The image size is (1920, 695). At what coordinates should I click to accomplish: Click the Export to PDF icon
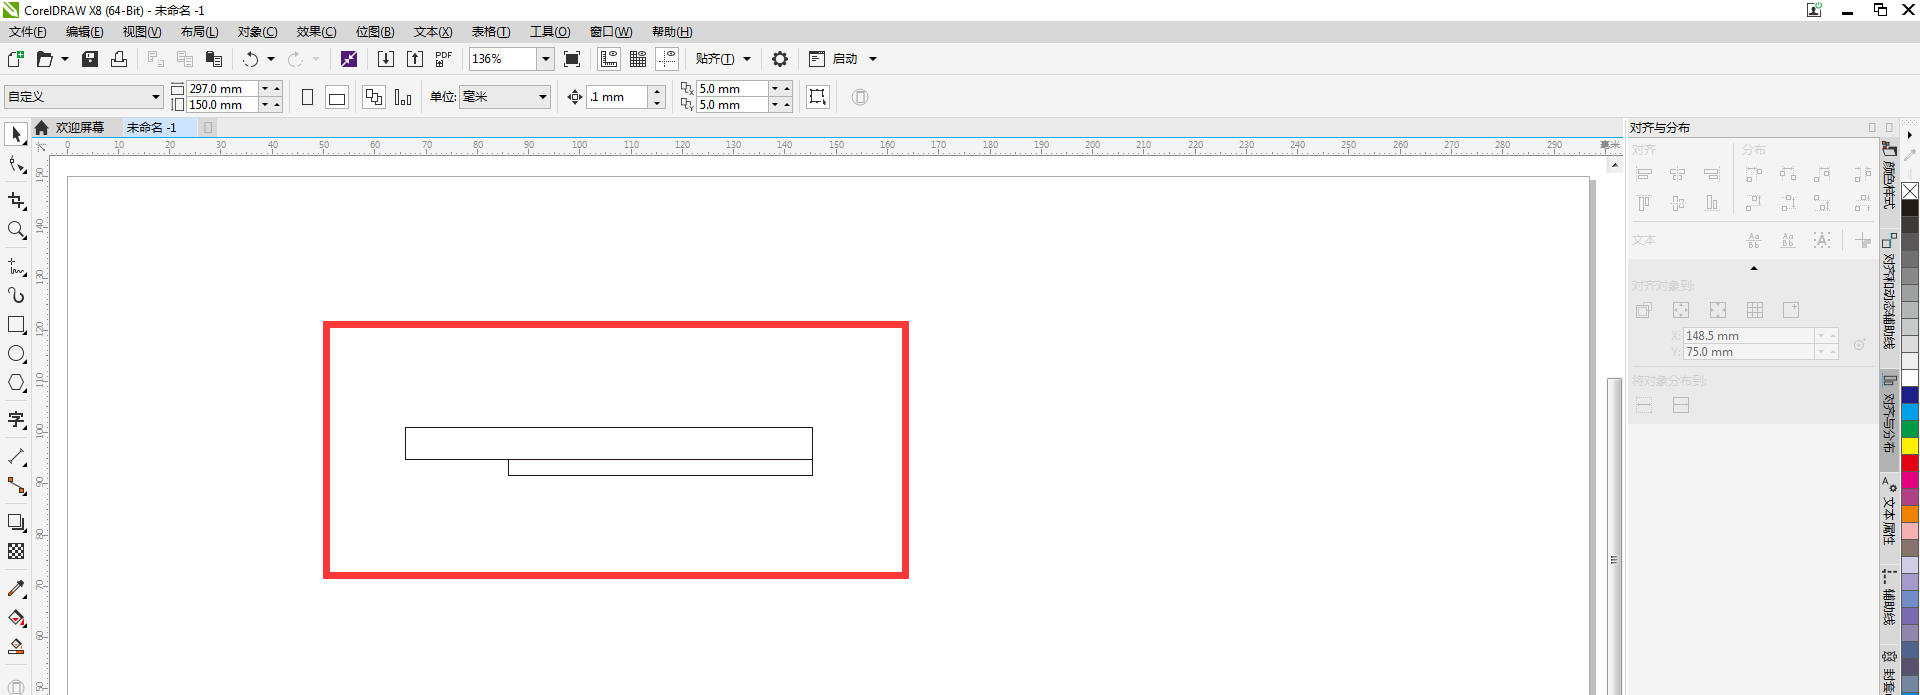pyautogui.click(x=444, y=59)
